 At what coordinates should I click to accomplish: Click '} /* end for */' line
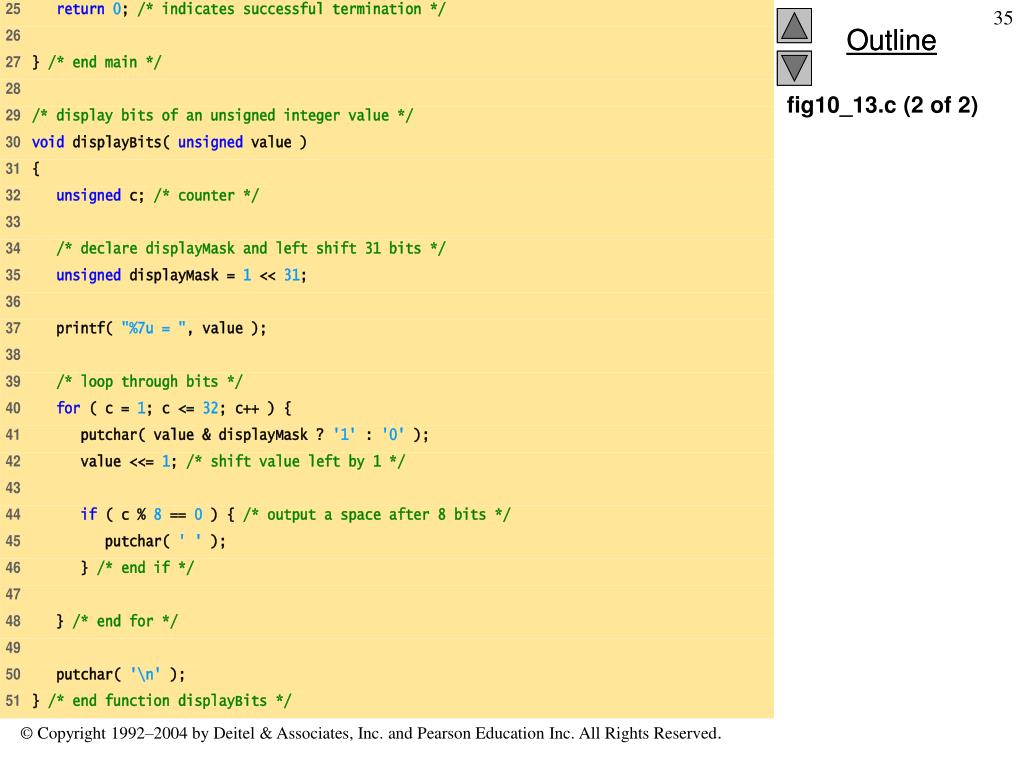point(117,621)
